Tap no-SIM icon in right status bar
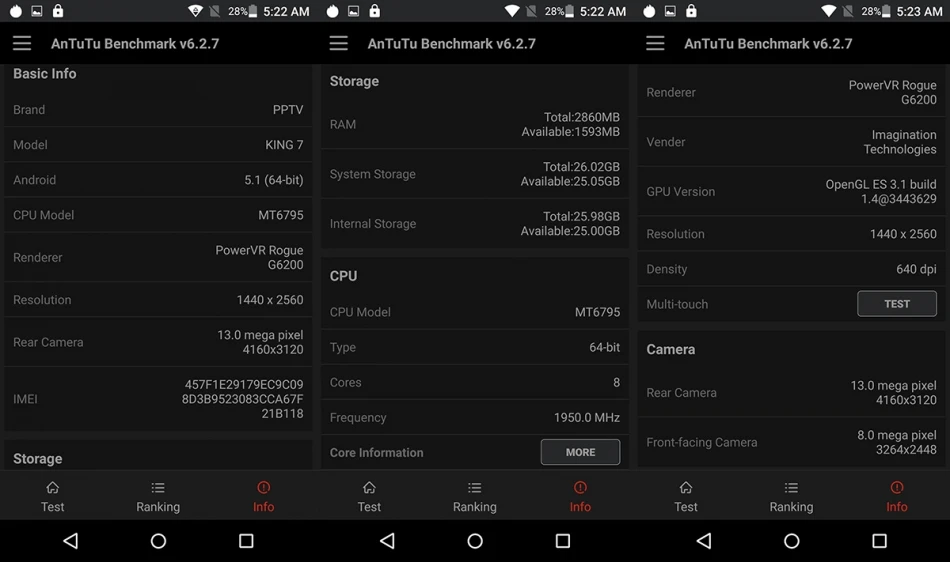Screen dimensions: 950x562 [x=848, y=11]
